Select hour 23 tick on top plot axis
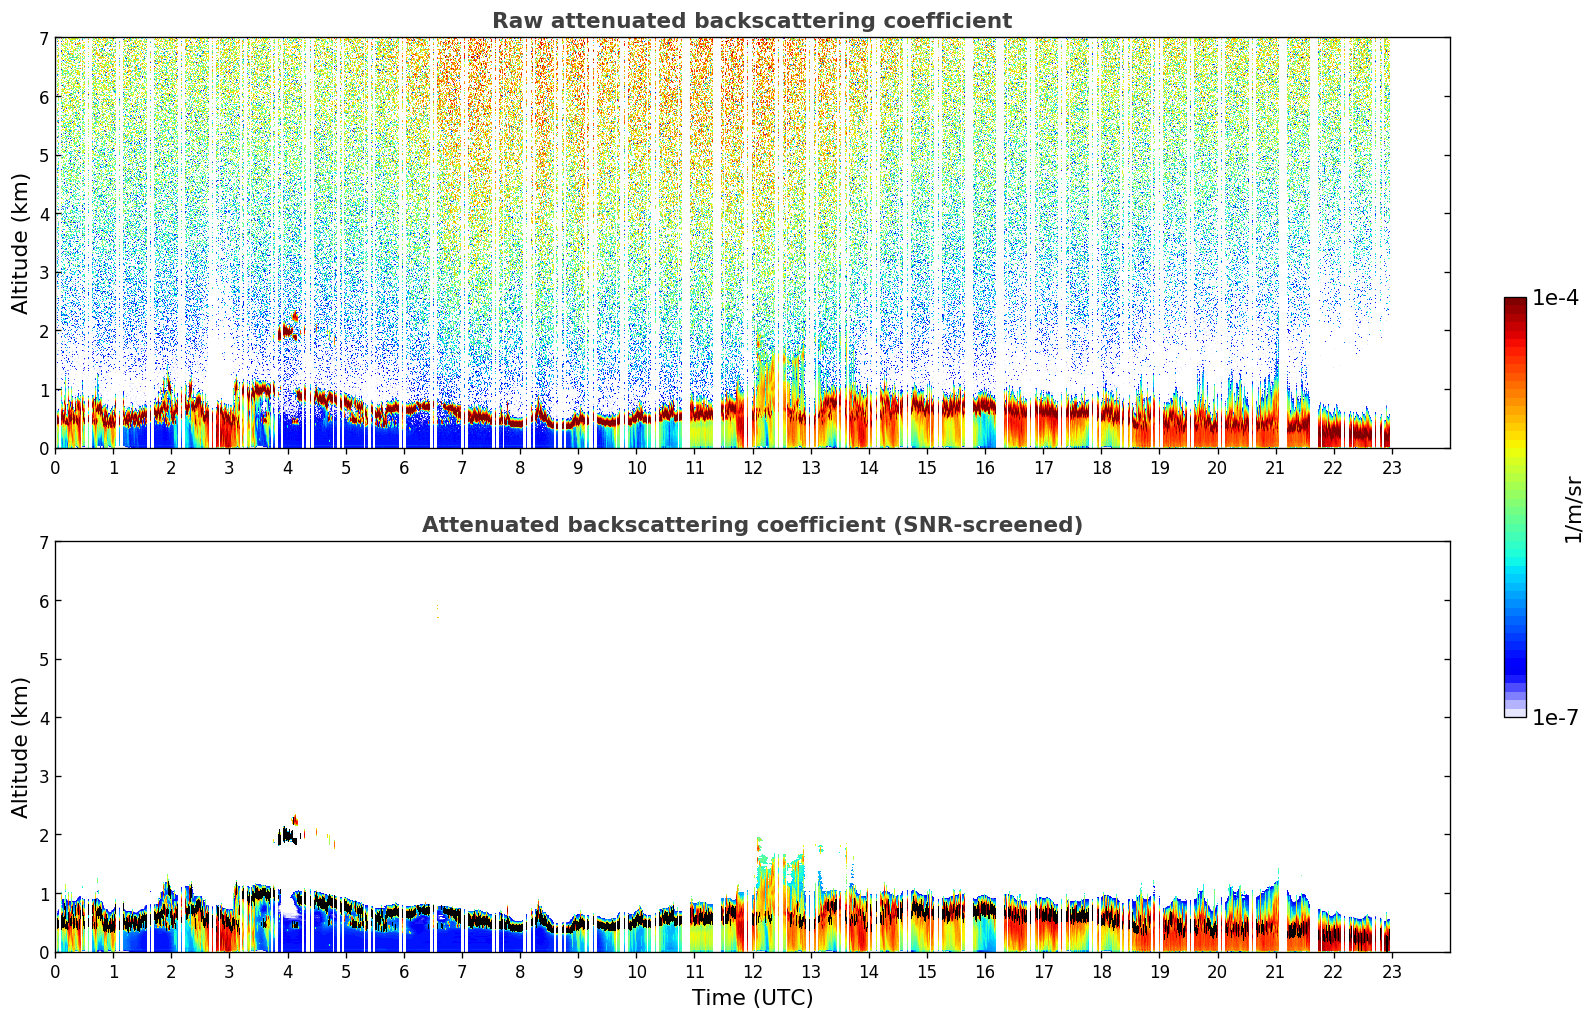 [x=1392, y=468]
